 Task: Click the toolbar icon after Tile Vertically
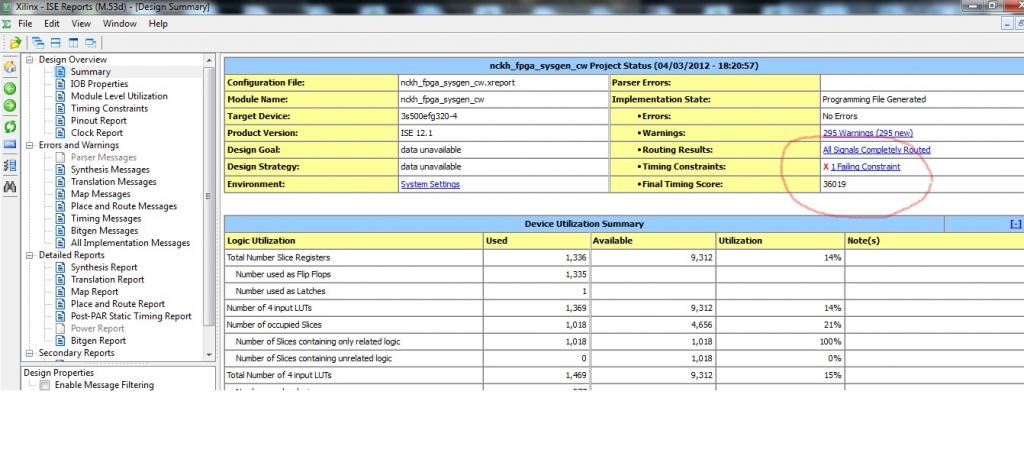coord(90,43)
